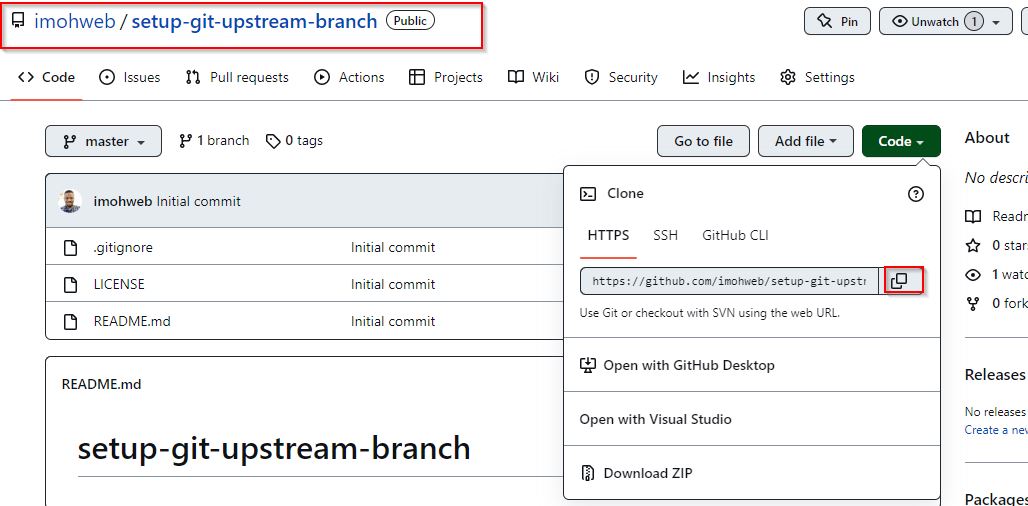Image resolution: width=1028 pixels, height=506 pixels.
Task: Click the watchers count badge showing 1
Action: 974,22
